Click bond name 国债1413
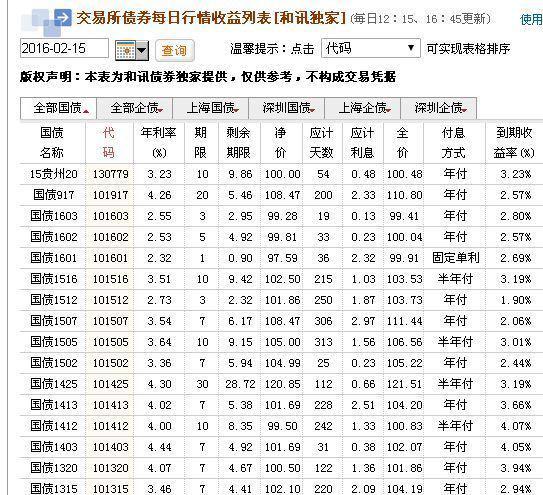The width and height of the screenshot is (543, 495). pyautogui.click(x=53, y=405)
